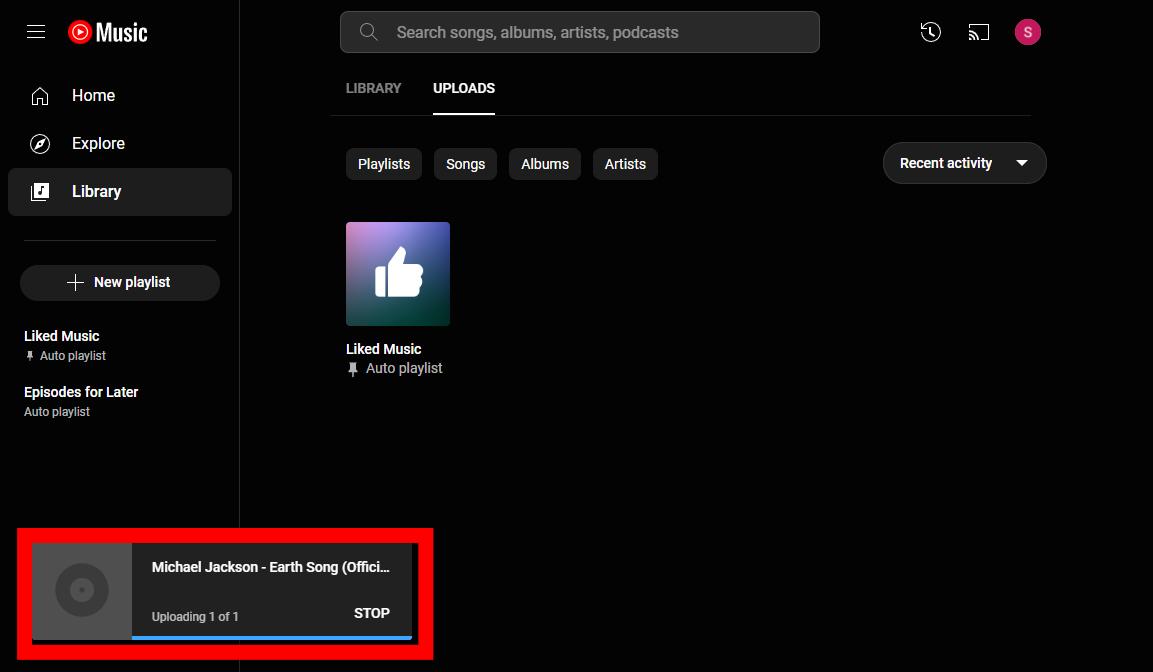1153x672 pixels.
Task: Go to Explore in sidebar
Action: point(120,143)
